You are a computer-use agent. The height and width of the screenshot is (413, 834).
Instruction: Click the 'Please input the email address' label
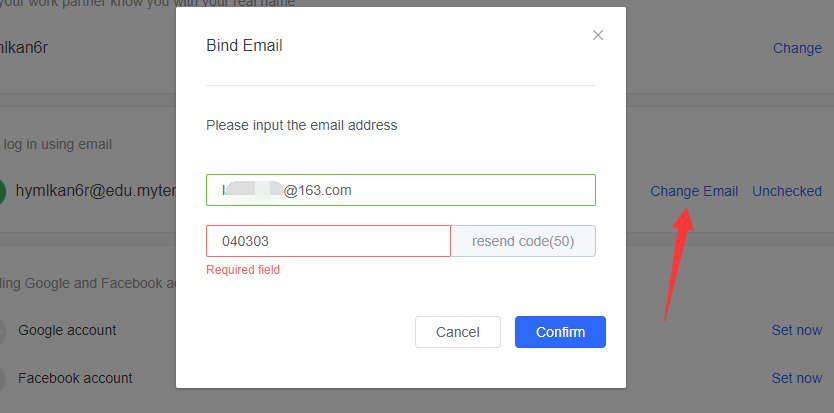301,125
